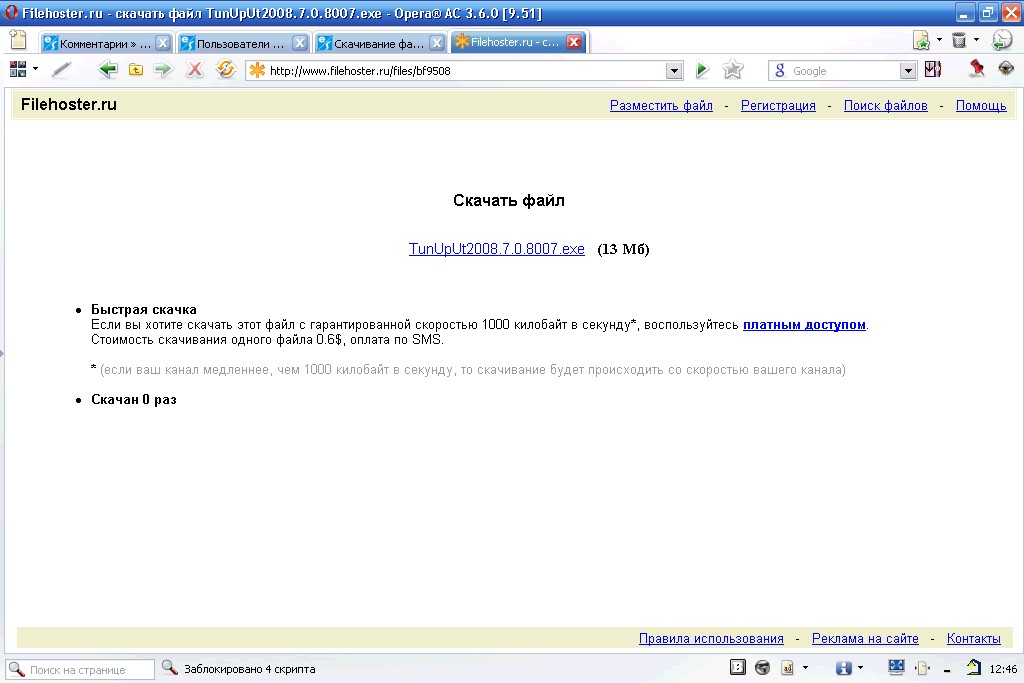Open the Регистрация link

point(778,105)
